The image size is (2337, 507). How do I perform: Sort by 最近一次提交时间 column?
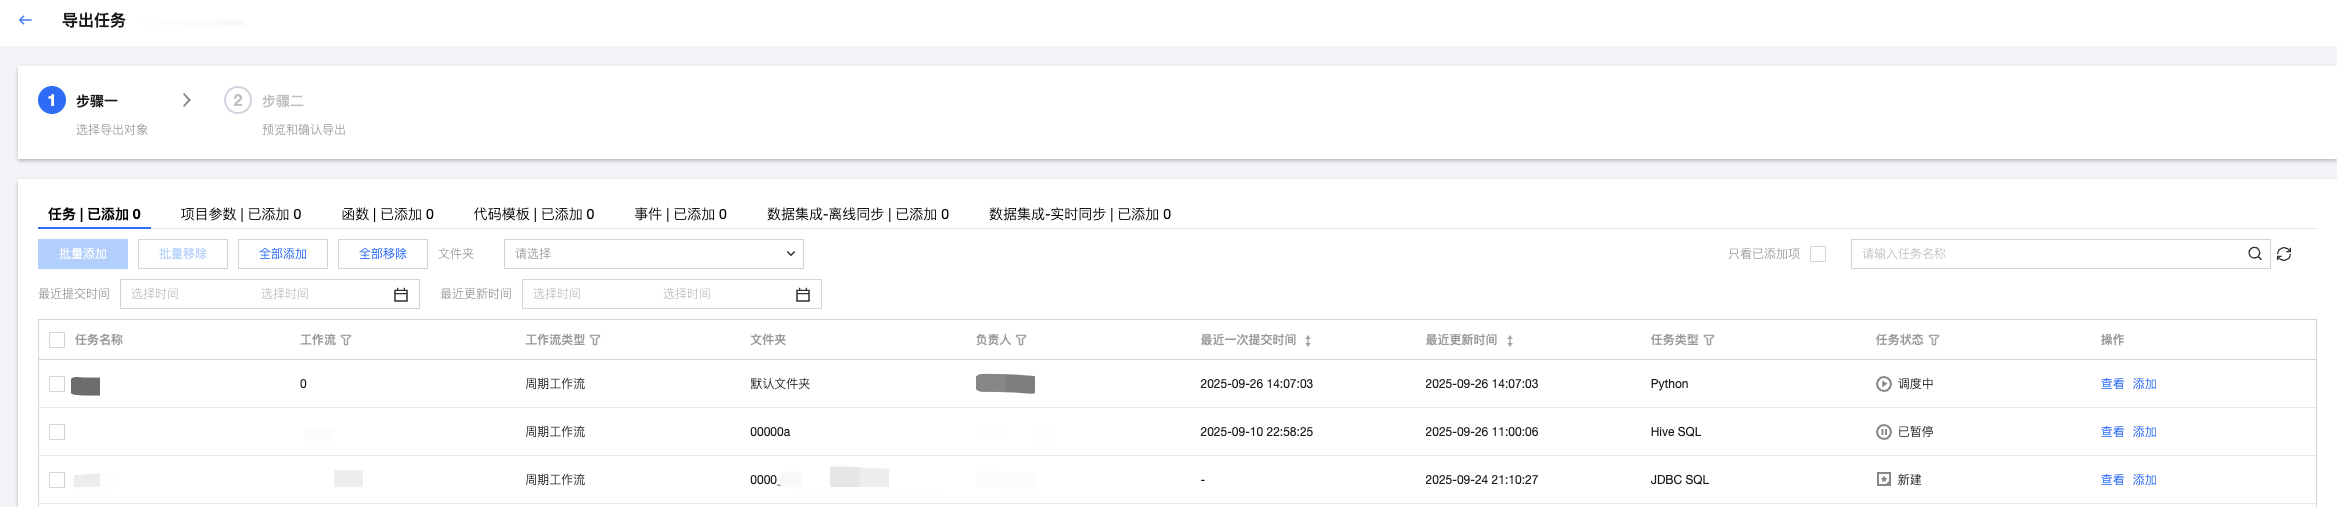click(x=1308, y=341)
